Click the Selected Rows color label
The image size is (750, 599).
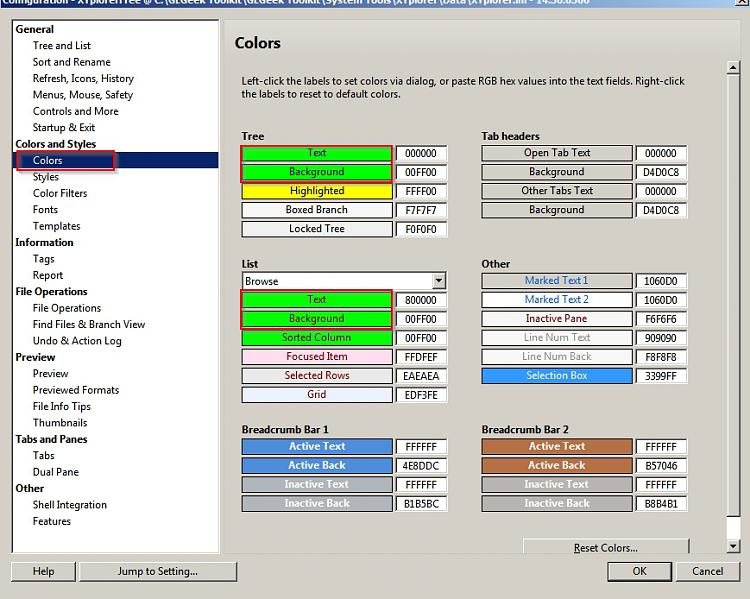(317, 376)
